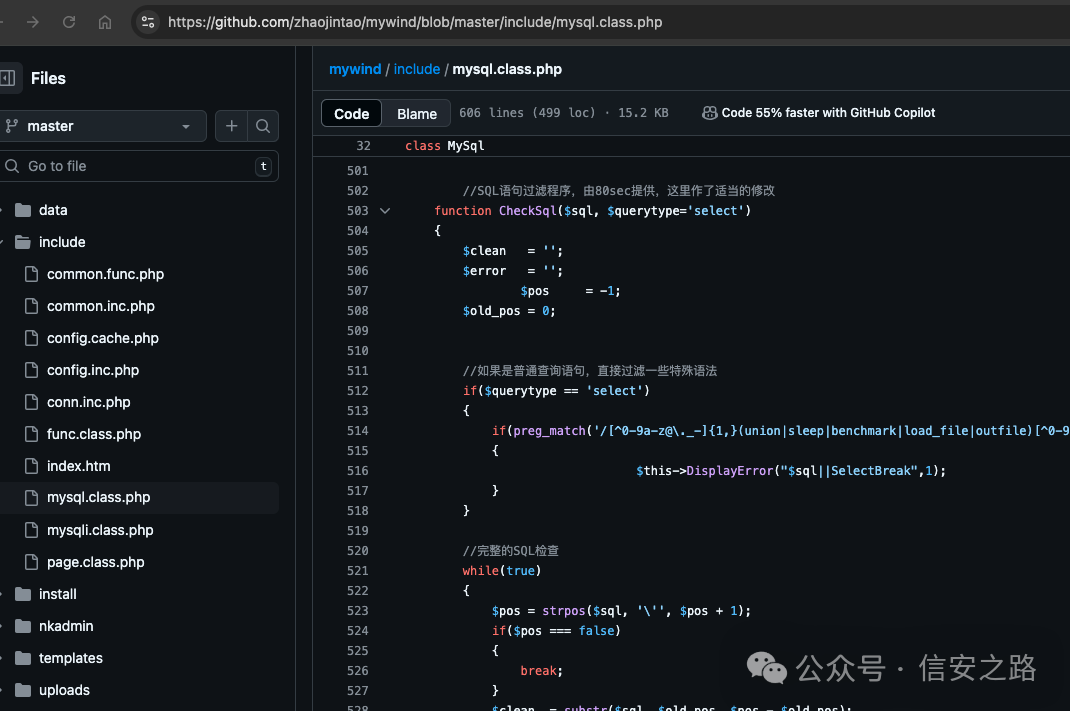Open mysqli.class.php in the file tree
This screenshot has height=711, width=1070.
[100, 530]
